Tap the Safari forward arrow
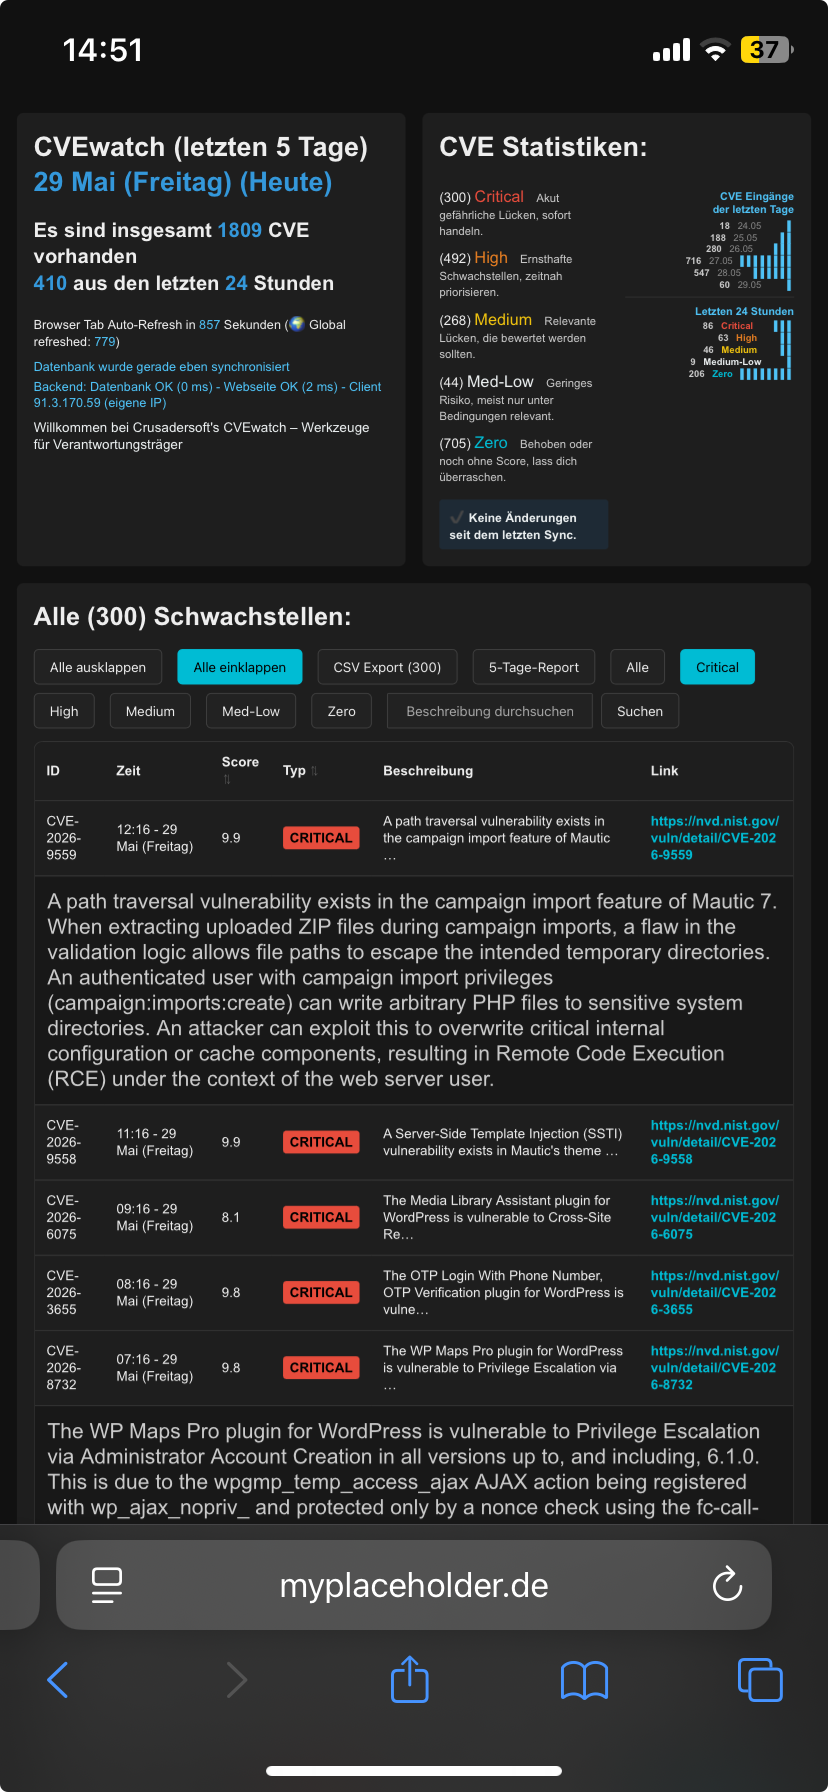The width and height of the screenshot is (828, 1792). tap(236, 1680)
